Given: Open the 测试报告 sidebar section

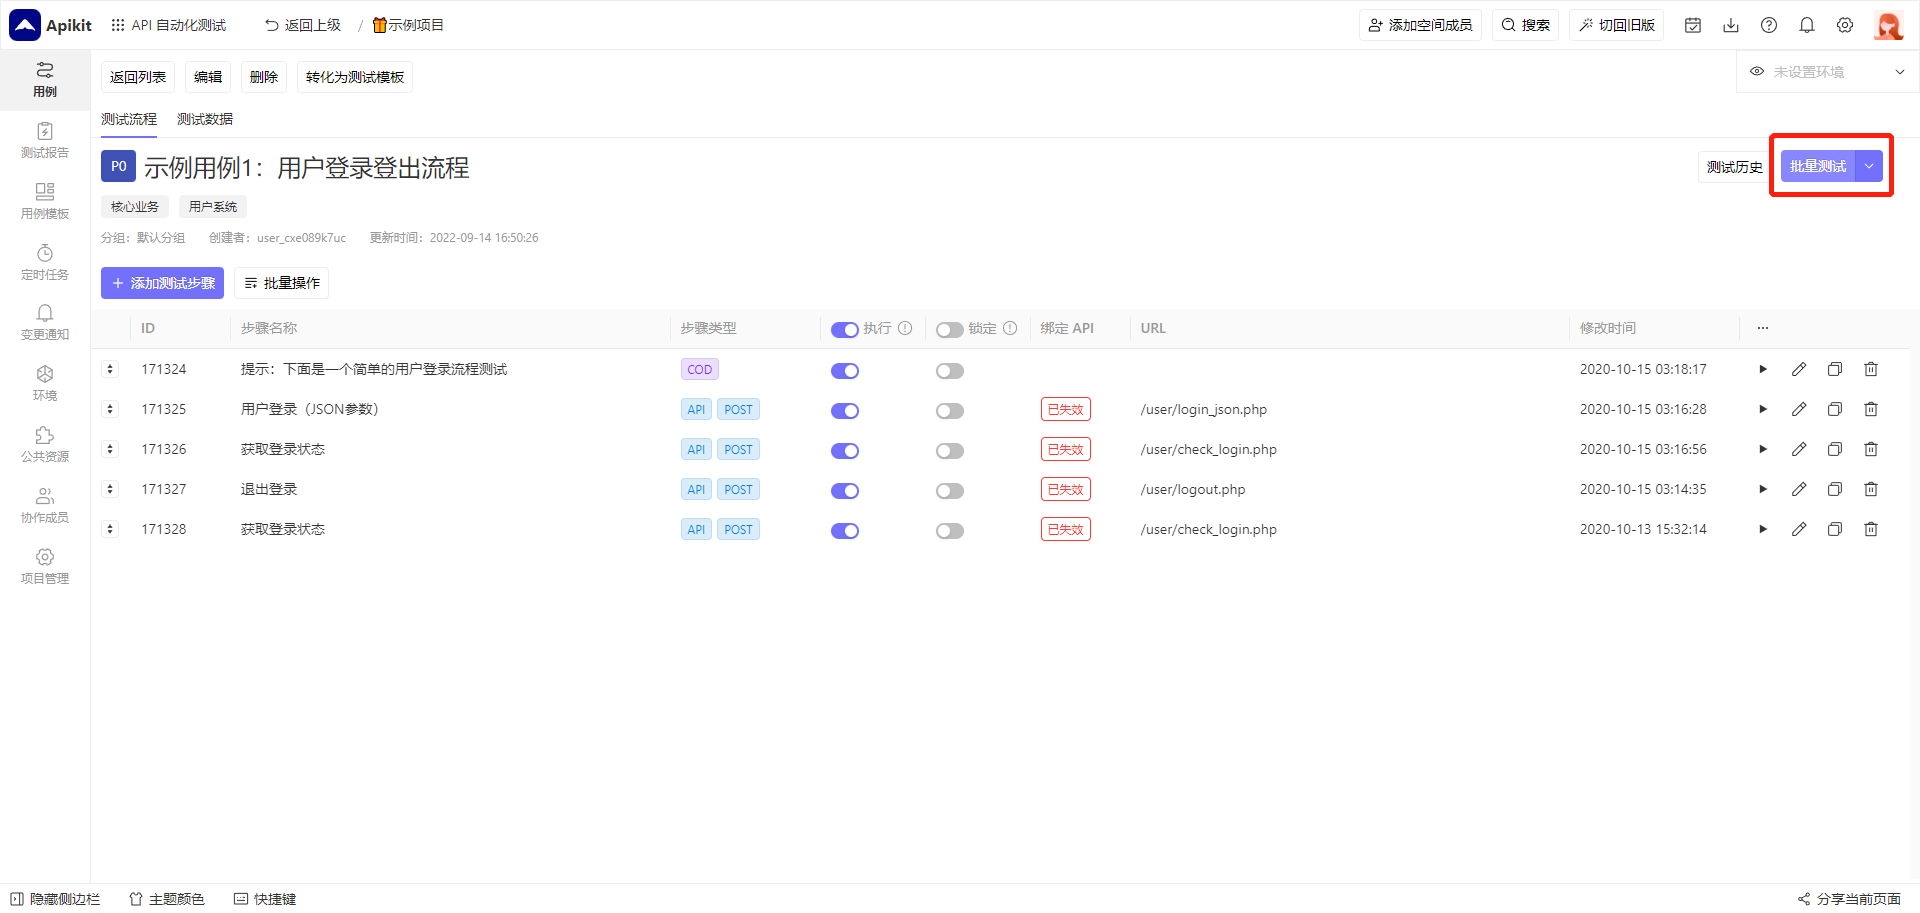Looking at the screenshot, I should (45, 141).
